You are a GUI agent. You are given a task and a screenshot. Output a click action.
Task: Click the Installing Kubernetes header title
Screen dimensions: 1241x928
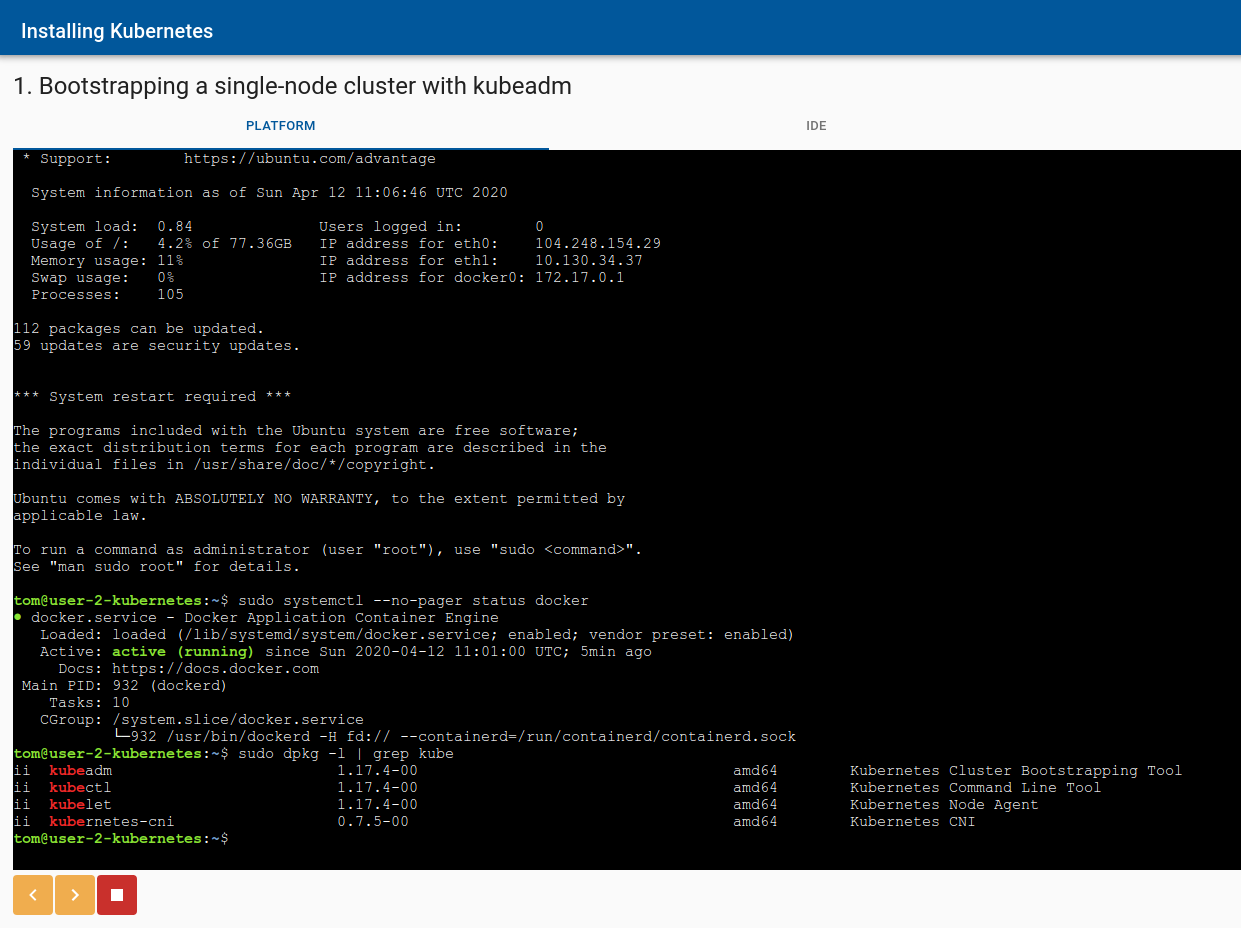tap(117, 31)
